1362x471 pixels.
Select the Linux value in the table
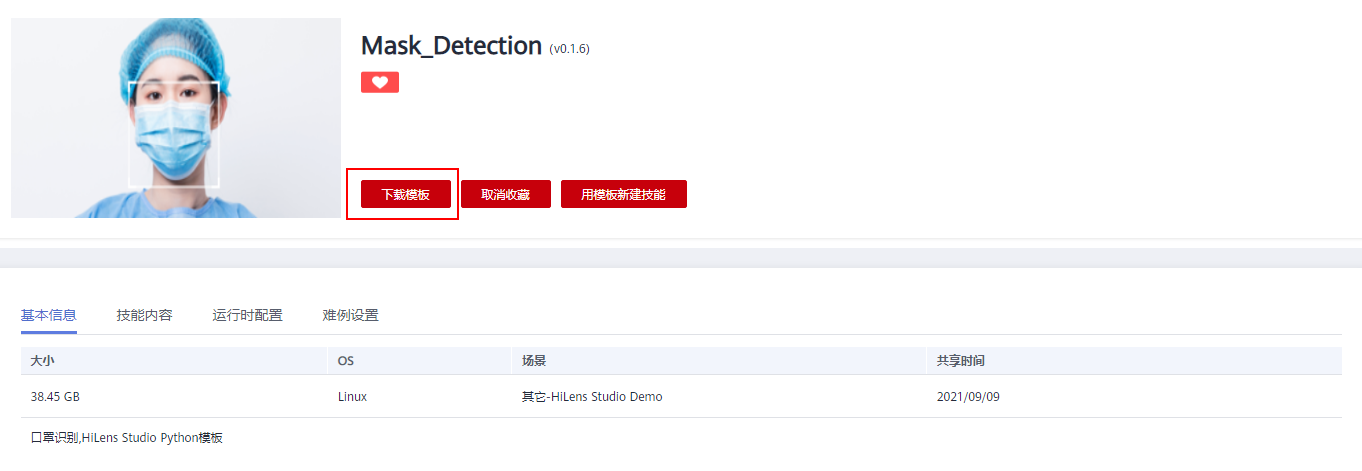[352, 397]
